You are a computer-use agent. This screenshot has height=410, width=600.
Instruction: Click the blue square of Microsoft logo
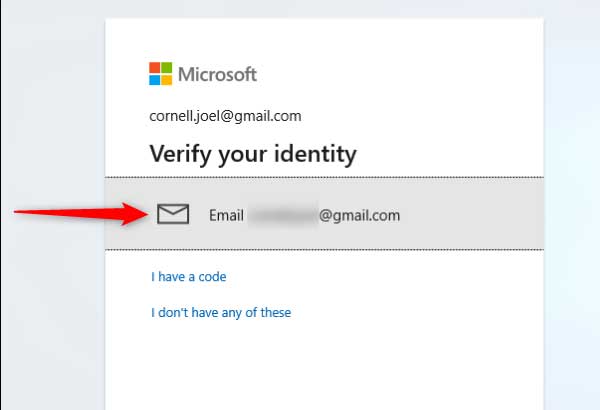click(x=155, y=80)
